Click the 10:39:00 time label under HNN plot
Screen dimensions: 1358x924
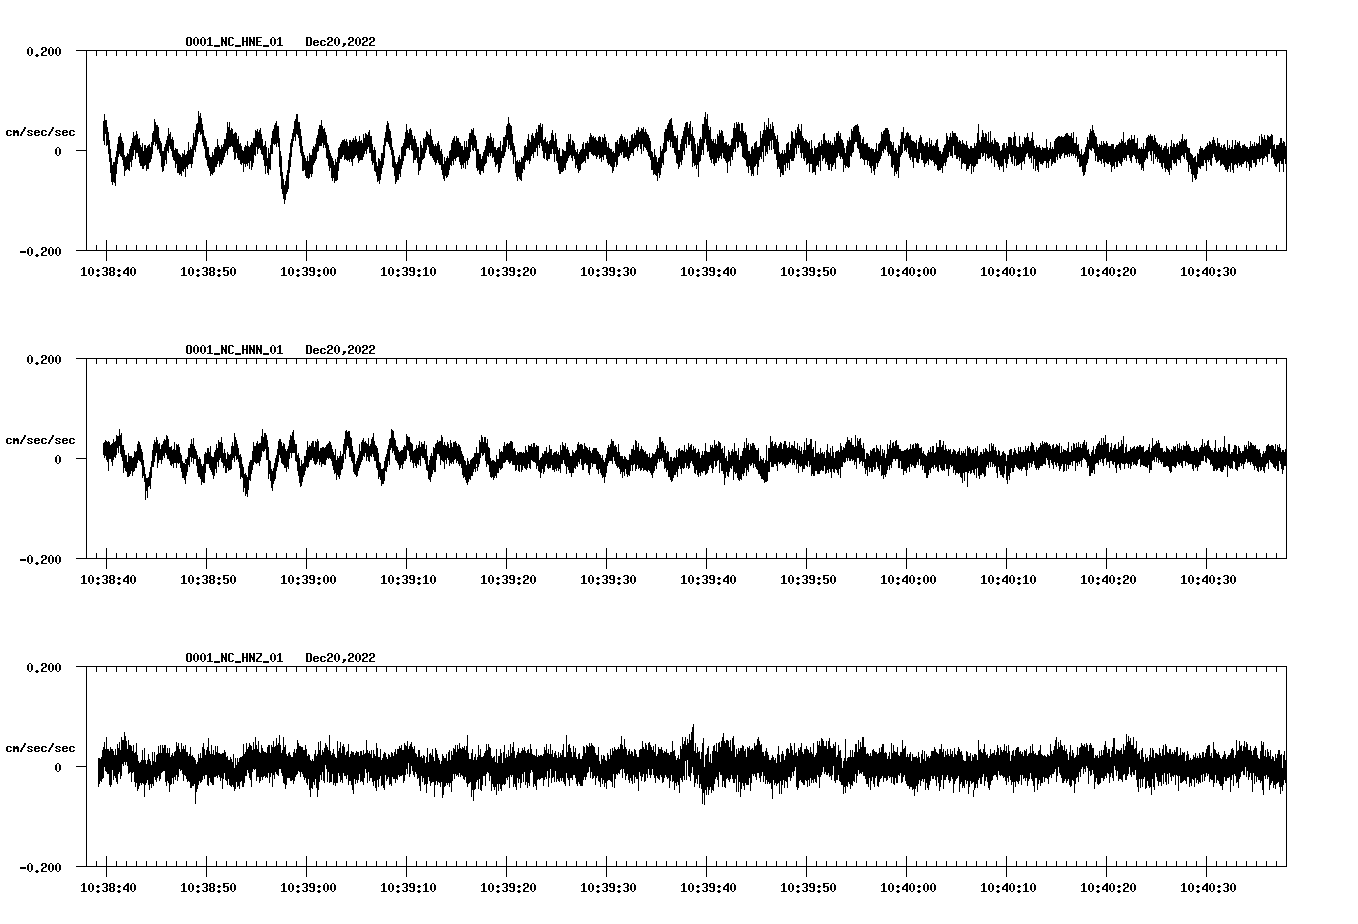click(x=307, y=579)
